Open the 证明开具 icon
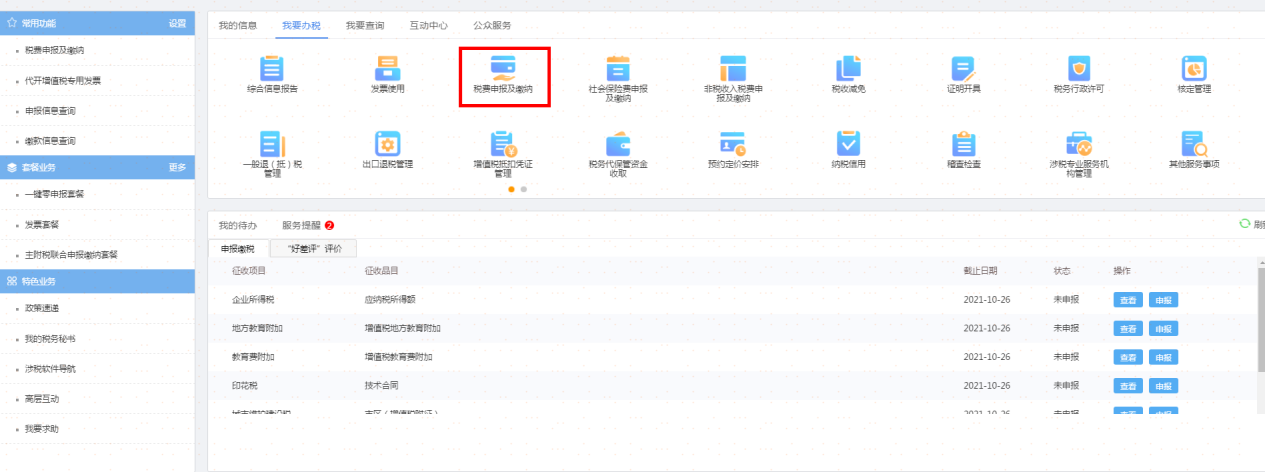Viewport: 1265px width, 472px height. click(x=964, y=68)
